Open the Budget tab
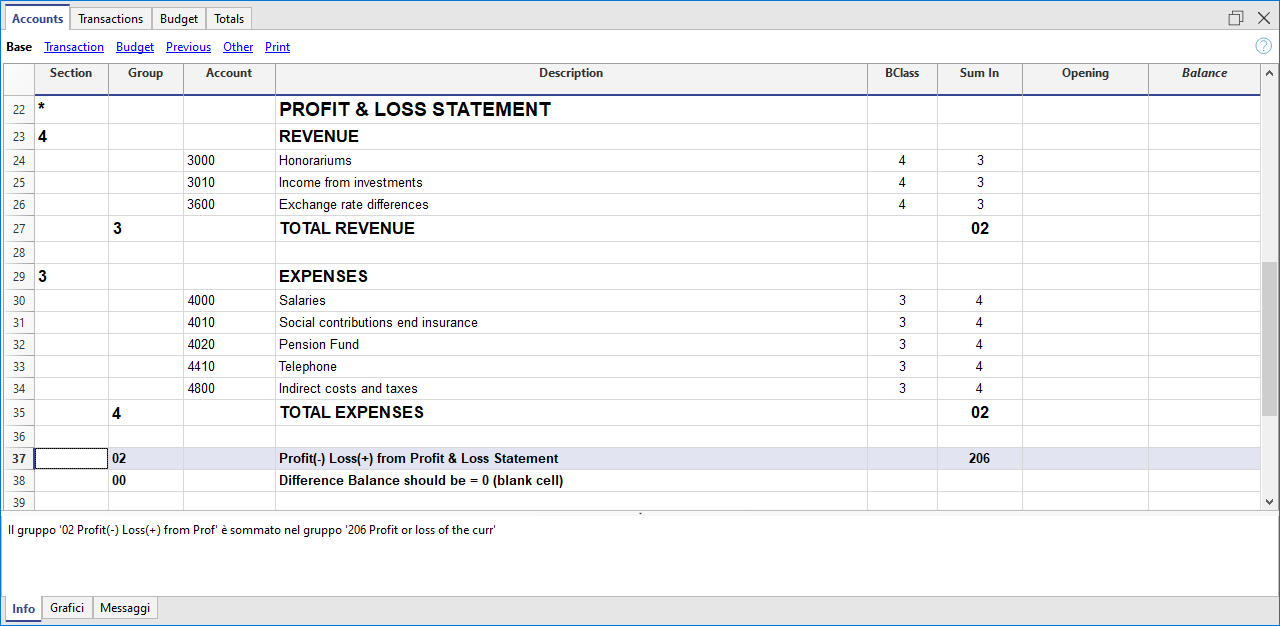 pyautogui.click(x=179, y=19)
